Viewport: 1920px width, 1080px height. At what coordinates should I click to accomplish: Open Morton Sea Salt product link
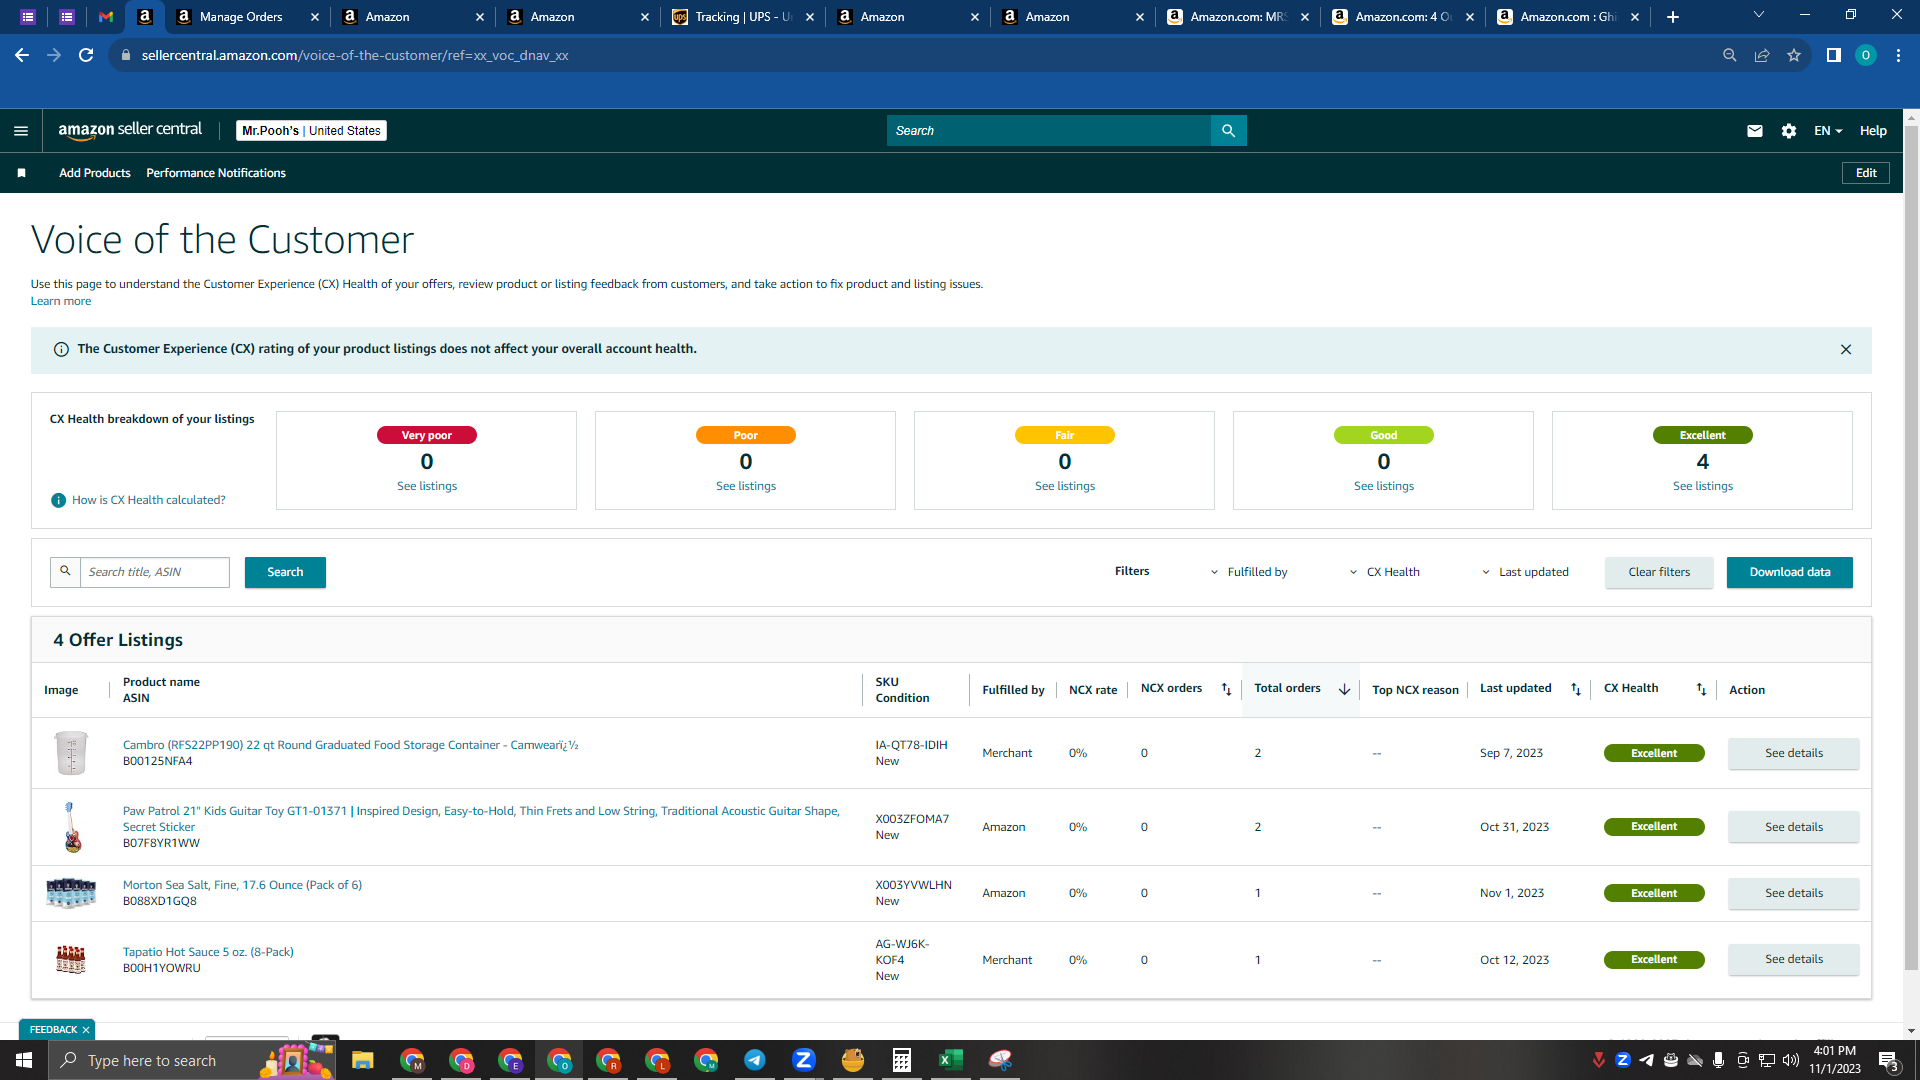(242, 885)
